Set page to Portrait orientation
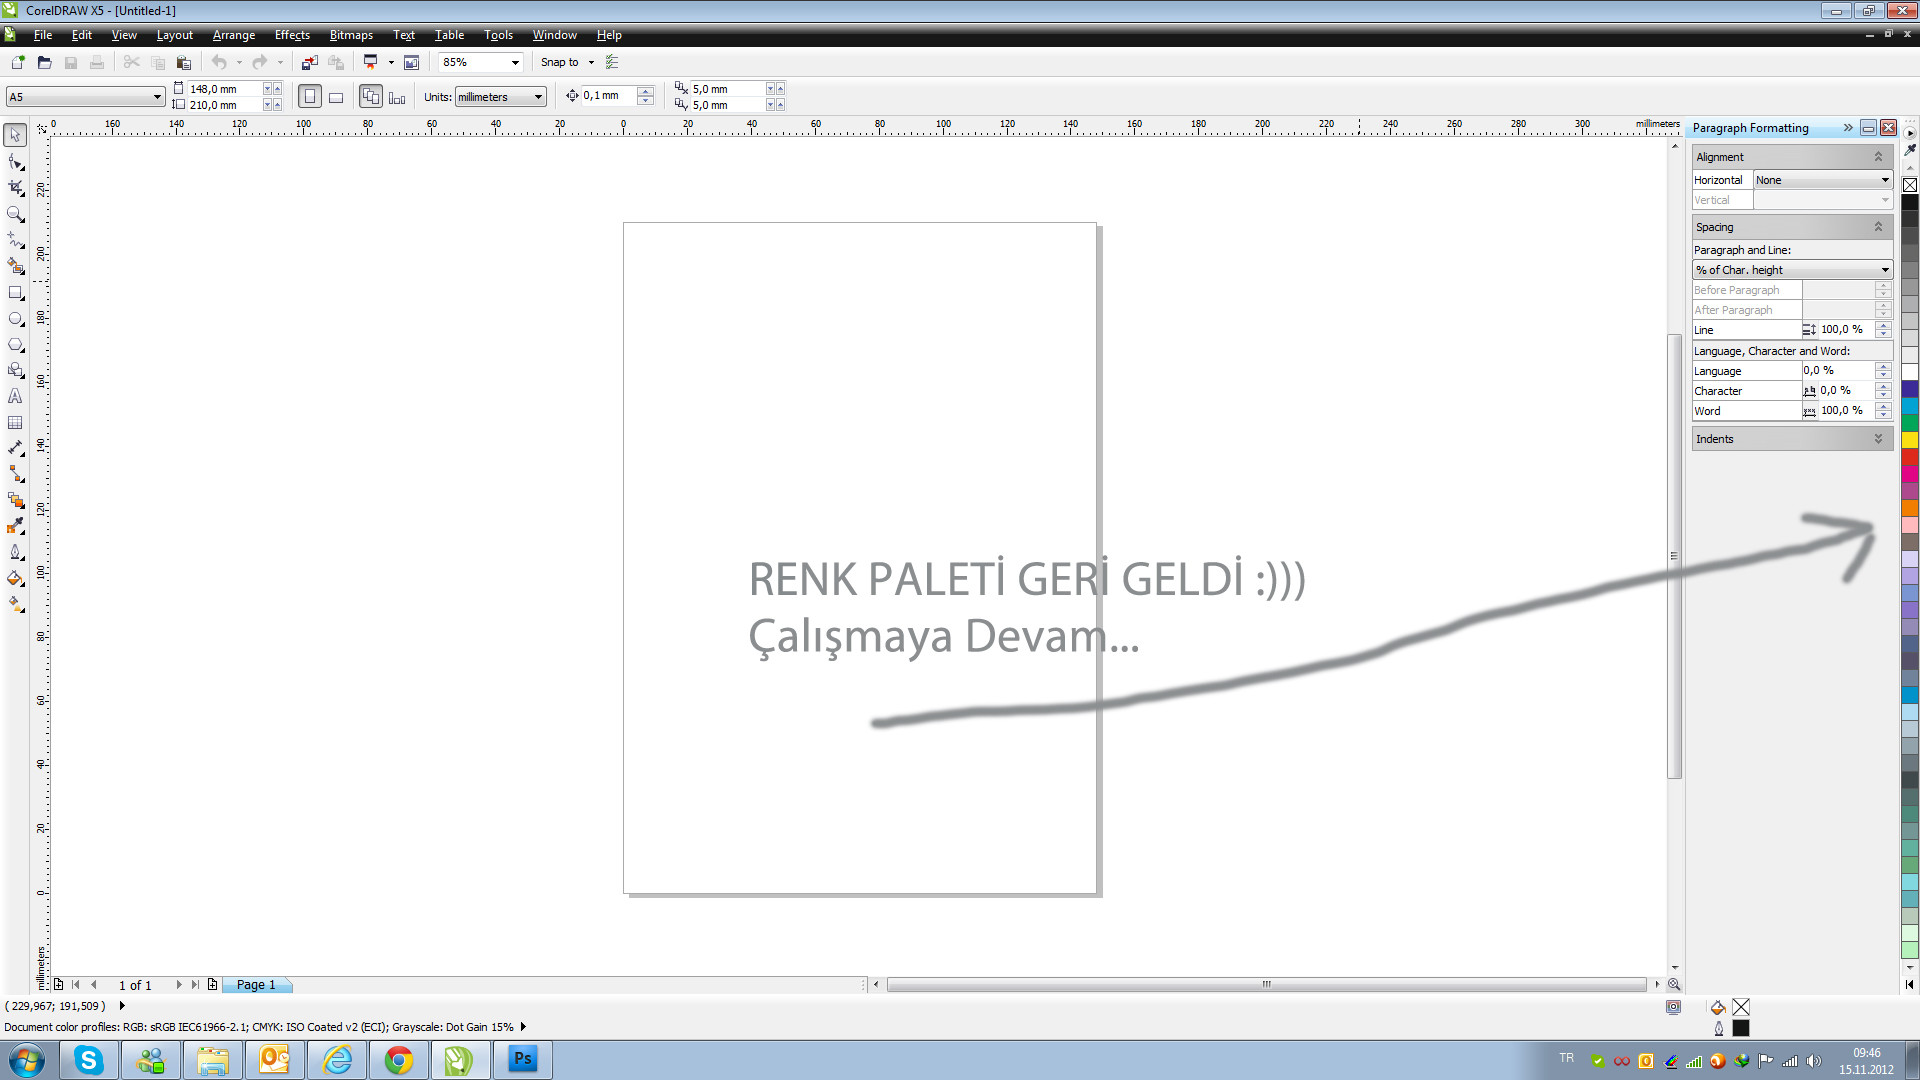 [310, 97]
